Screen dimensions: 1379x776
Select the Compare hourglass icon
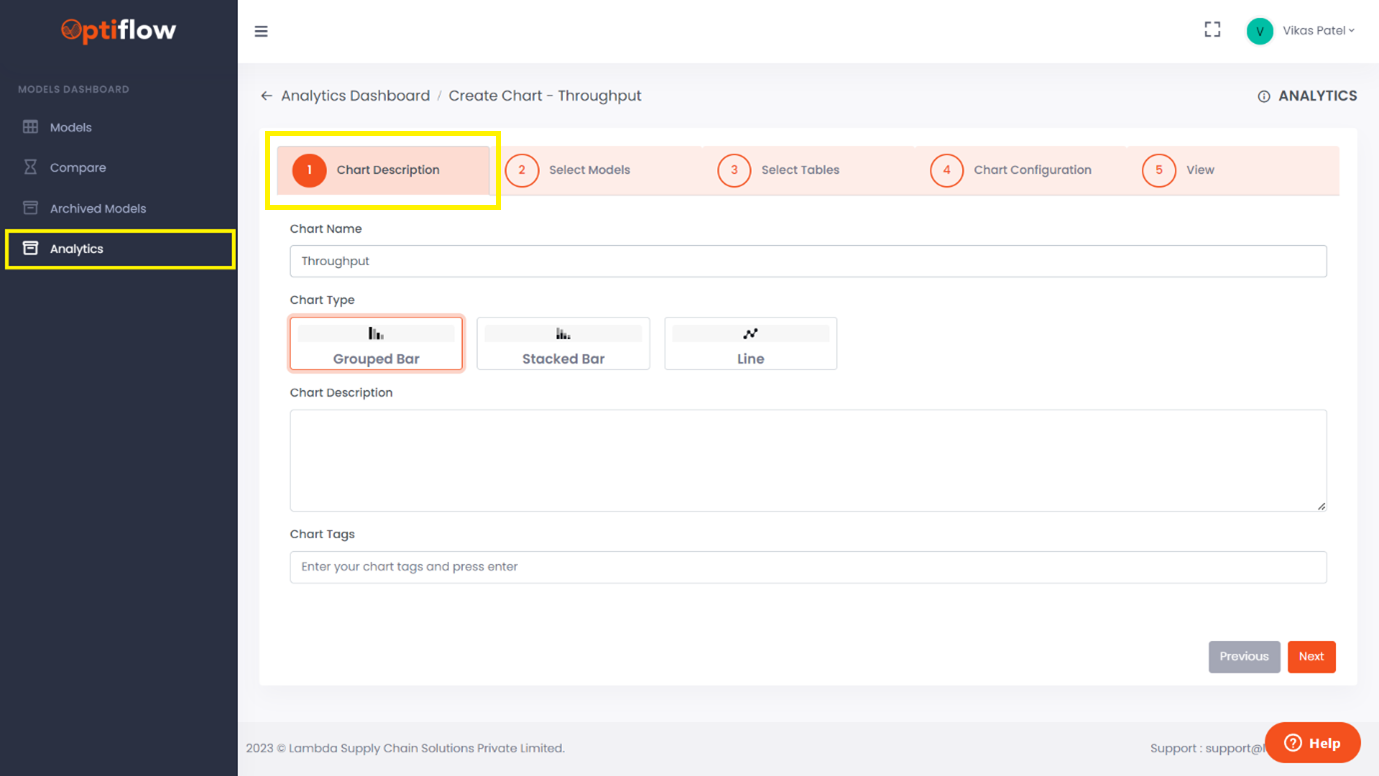[x=30, y=167]
